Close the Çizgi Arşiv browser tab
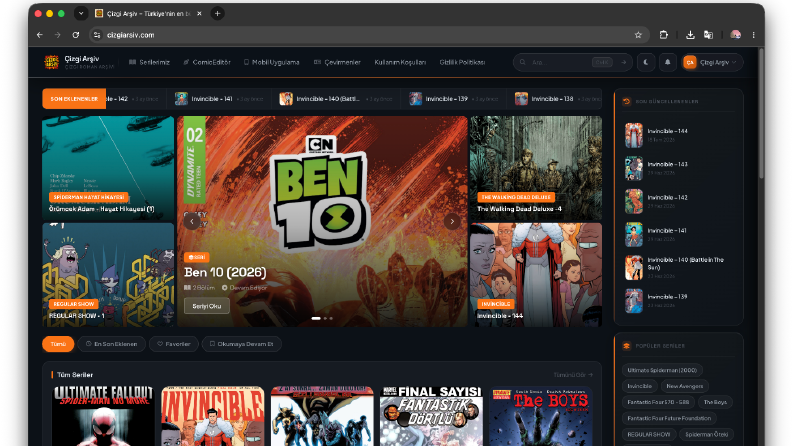Viewport: 793px width, 446px height. (x=199, y=14)
